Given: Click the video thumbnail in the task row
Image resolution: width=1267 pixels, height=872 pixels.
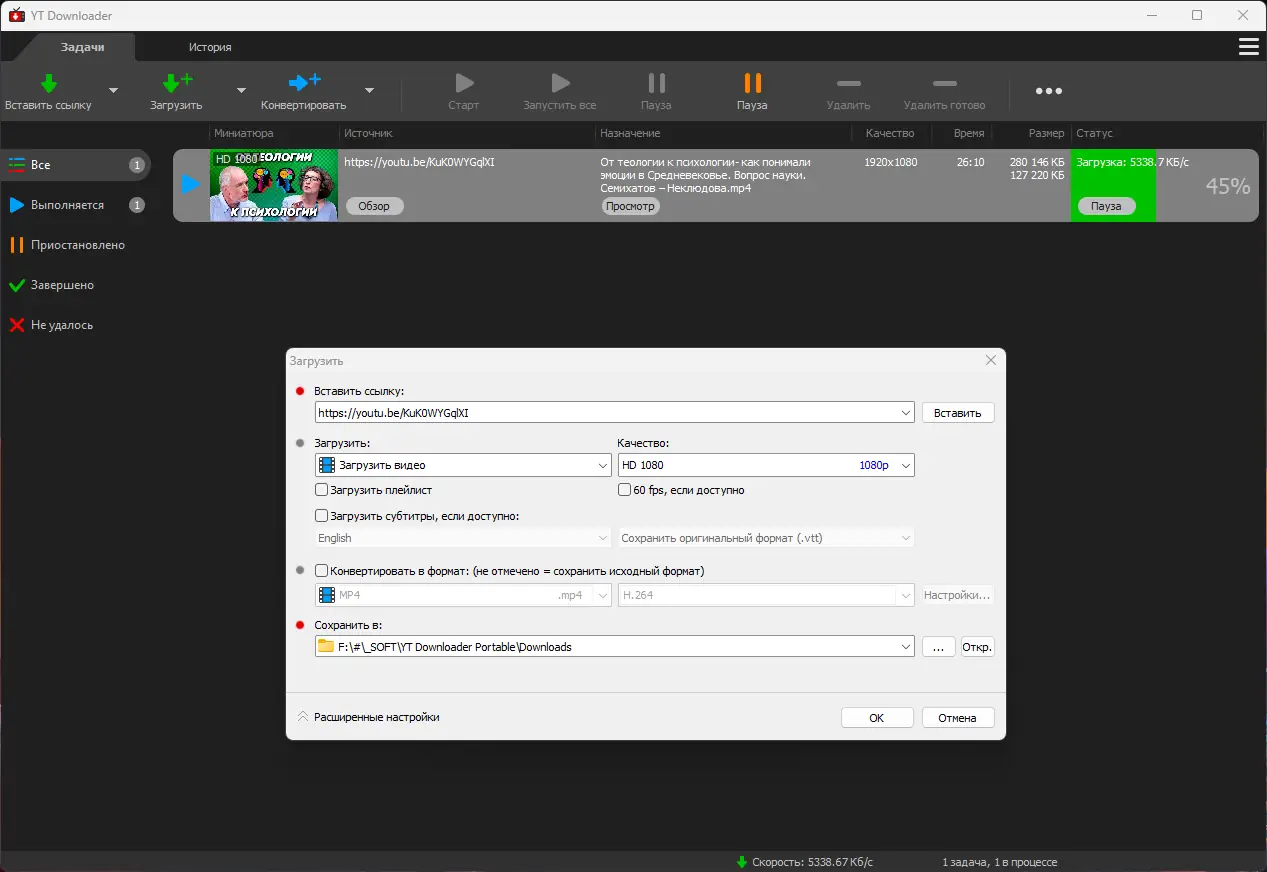Looking at the screenshot, I should [273, 185].
